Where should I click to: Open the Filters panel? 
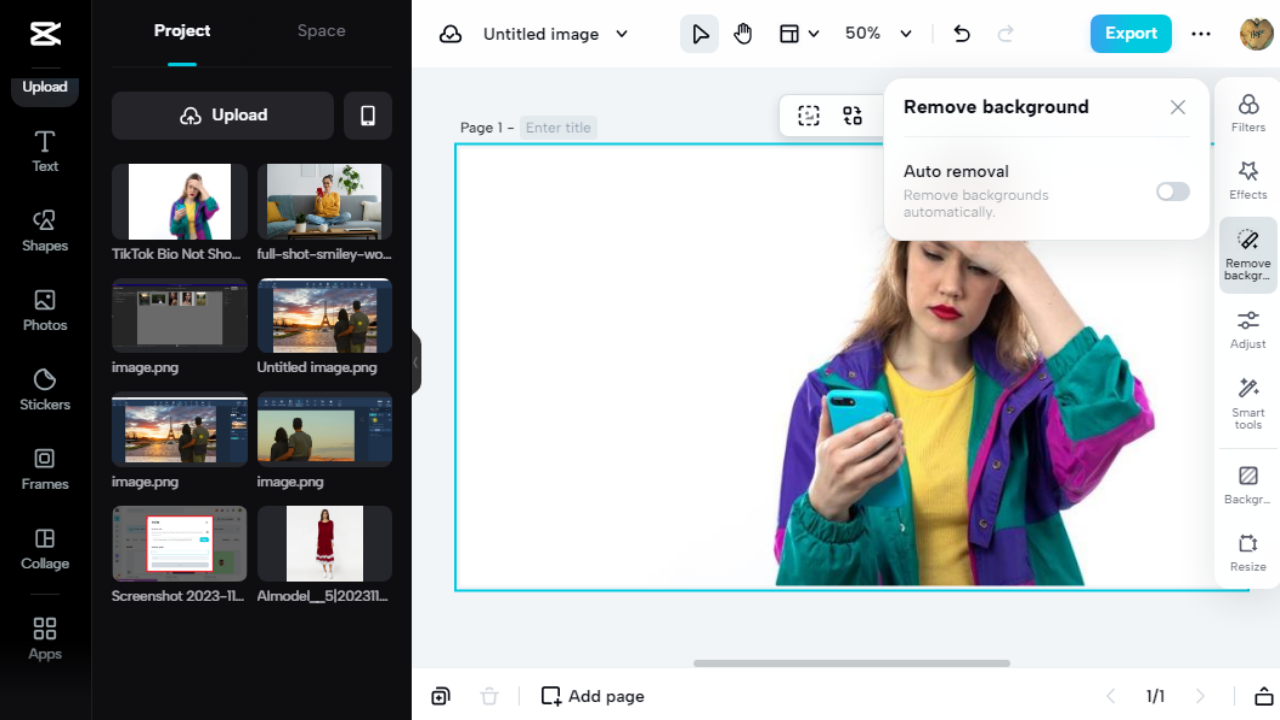pos(1247,113)
